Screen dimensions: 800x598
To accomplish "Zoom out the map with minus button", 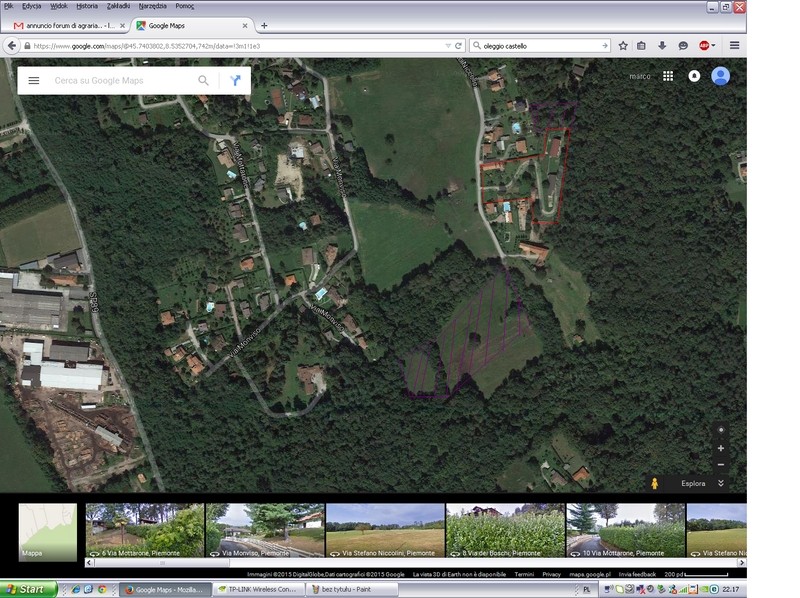I will pos(721,465).
